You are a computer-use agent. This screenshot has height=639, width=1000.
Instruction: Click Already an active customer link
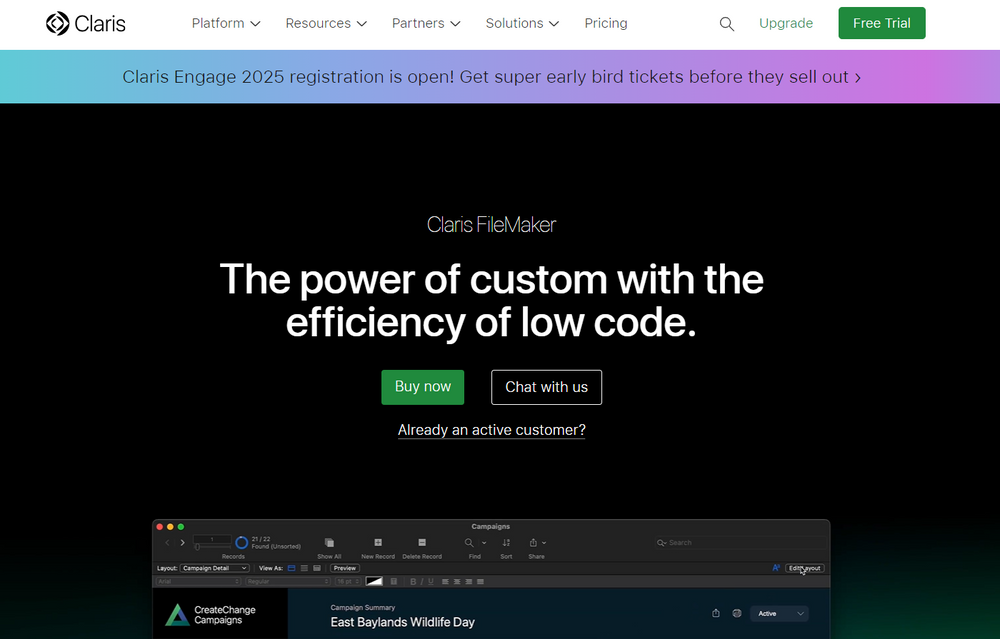pos(492,430)
